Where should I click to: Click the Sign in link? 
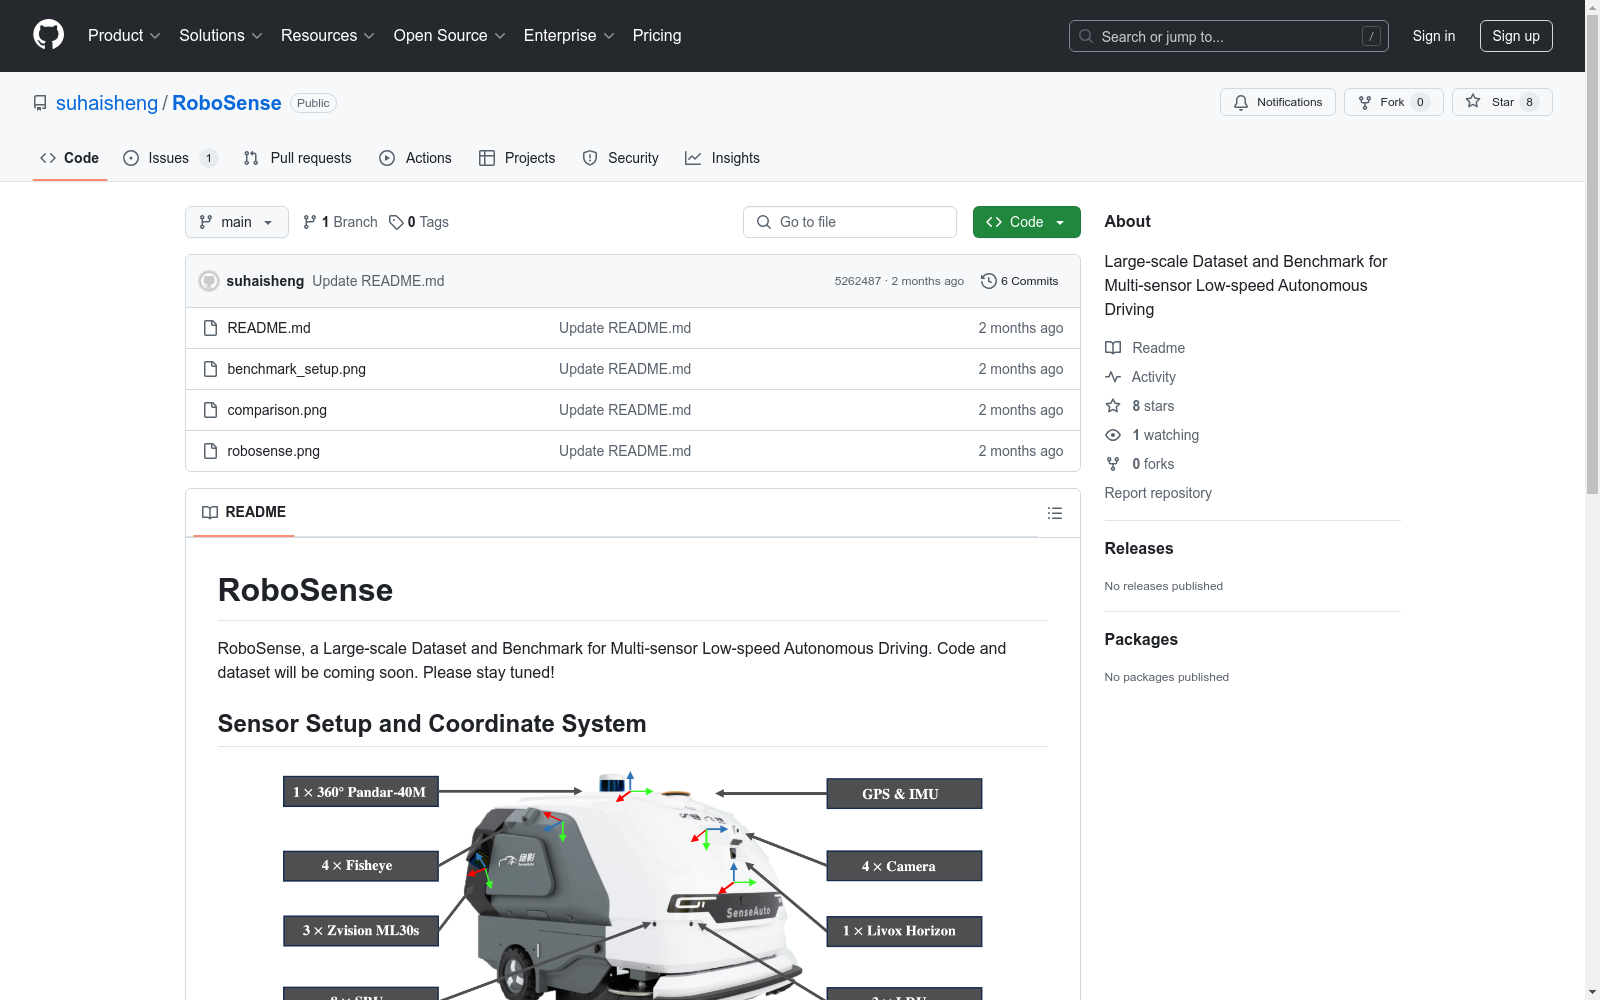tap(1434, 36)
